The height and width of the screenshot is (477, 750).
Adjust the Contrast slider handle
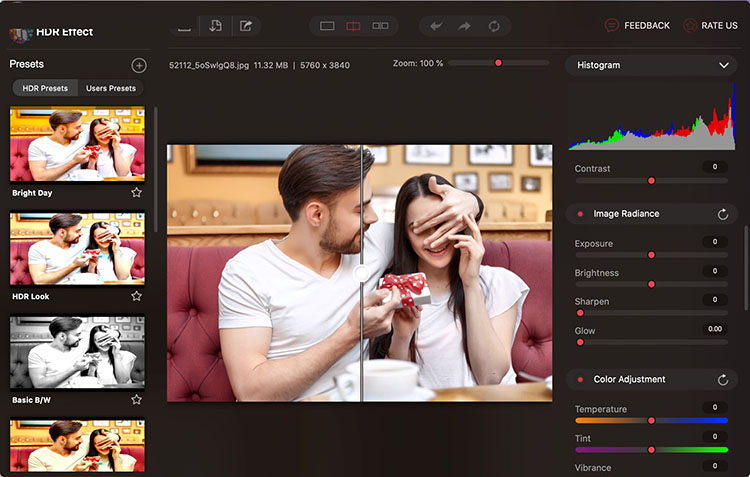(651, 180)
